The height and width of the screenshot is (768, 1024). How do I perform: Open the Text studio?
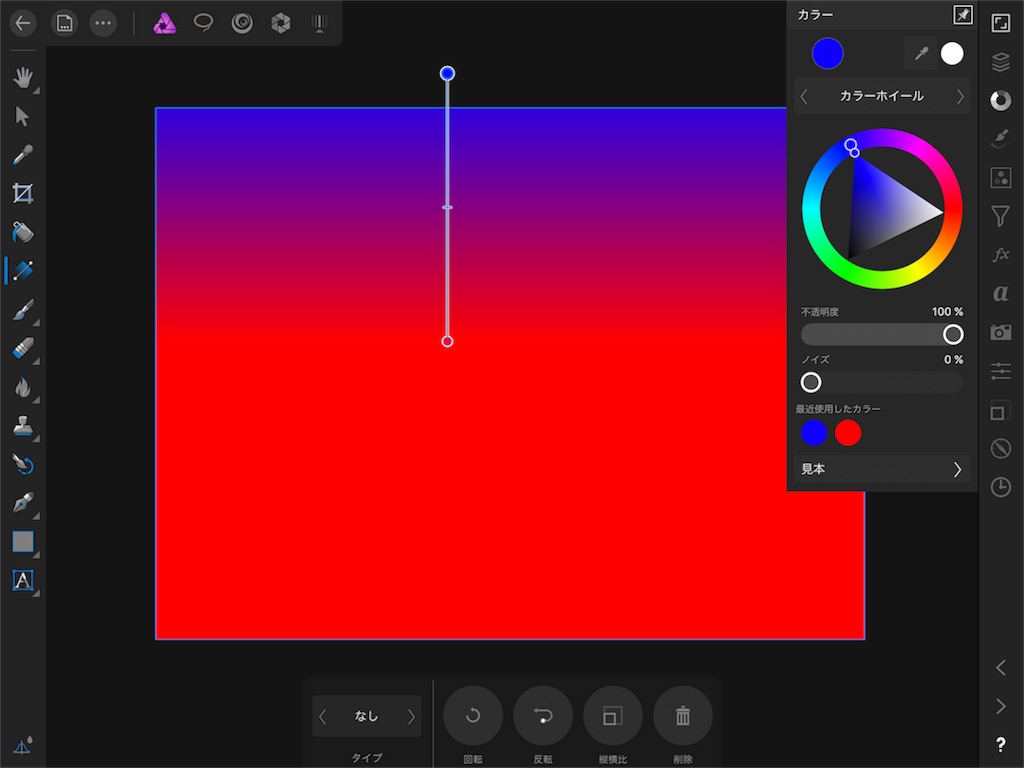point(1000,293)
